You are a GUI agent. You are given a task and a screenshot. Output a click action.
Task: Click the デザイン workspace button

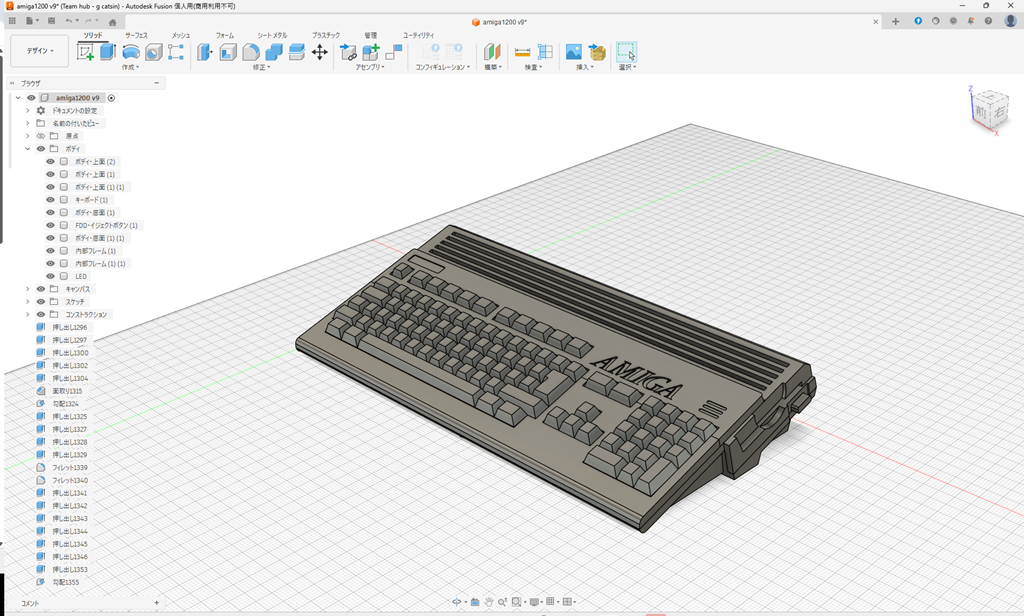coord(37,48)
